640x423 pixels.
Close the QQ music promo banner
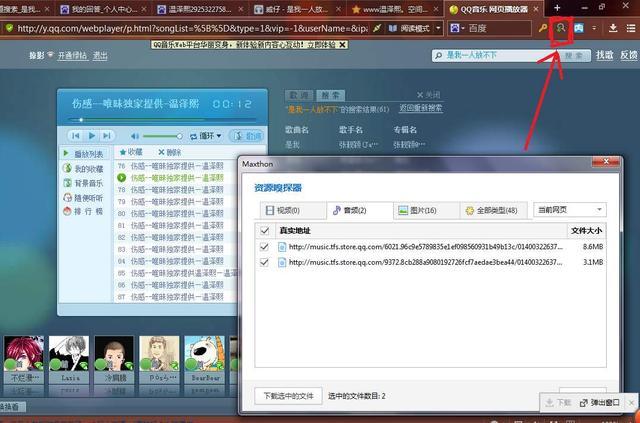[x=343, y=45]
